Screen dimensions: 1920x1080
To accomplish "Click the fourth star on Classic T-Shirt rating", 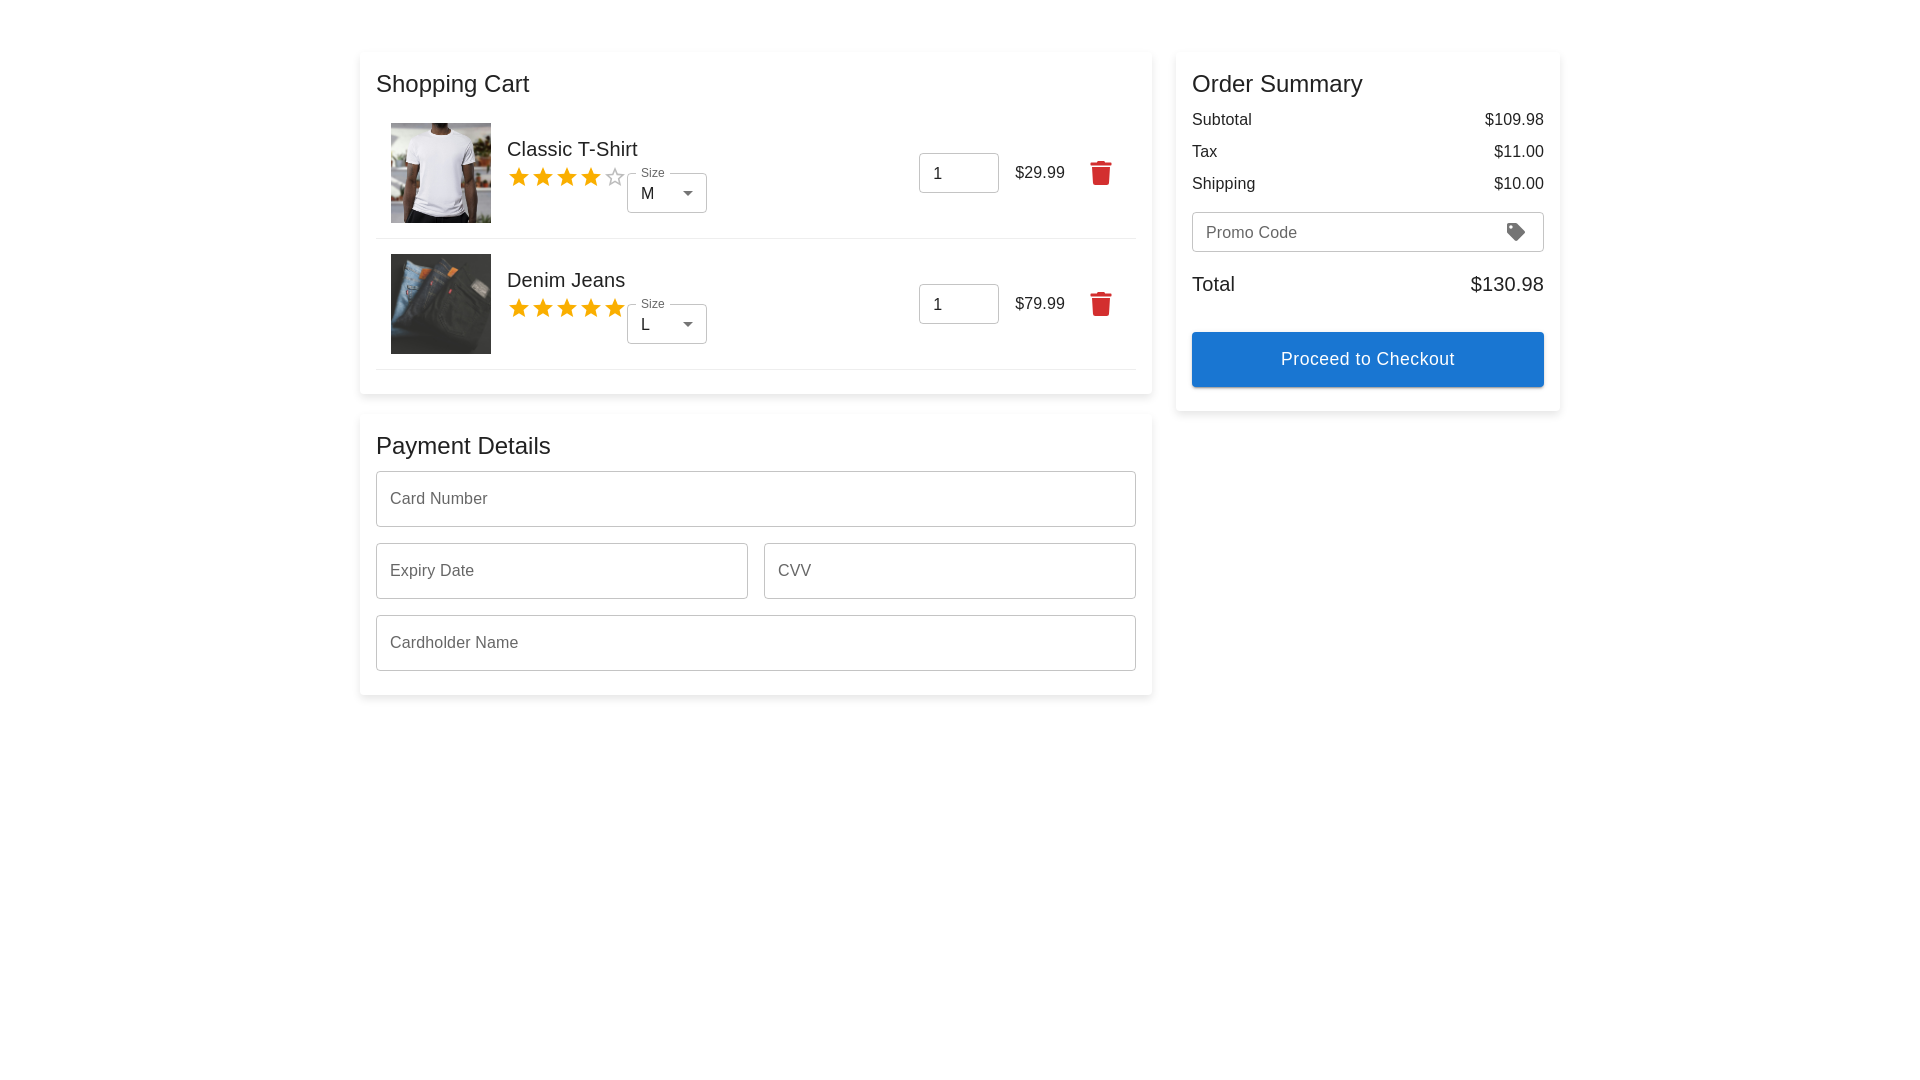I will coord(590,177).
